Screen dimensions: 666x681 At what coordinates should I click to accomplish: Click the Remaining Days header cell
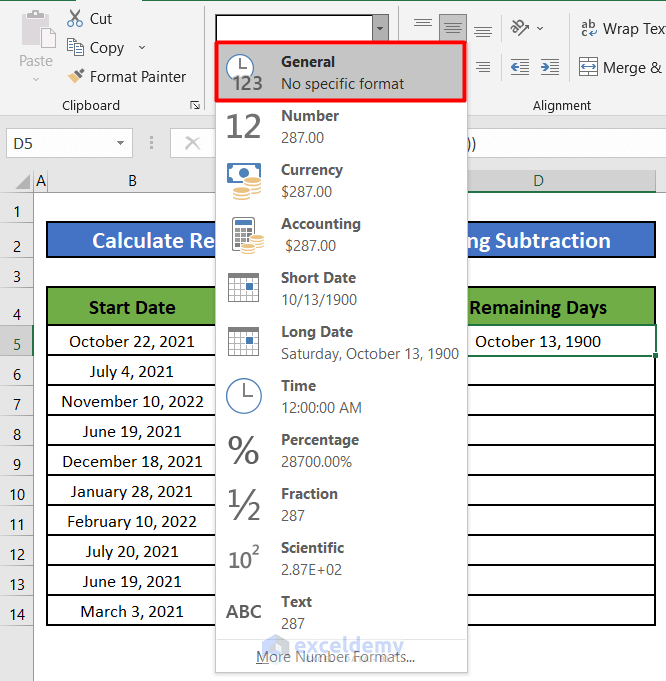tap(561, 307)
